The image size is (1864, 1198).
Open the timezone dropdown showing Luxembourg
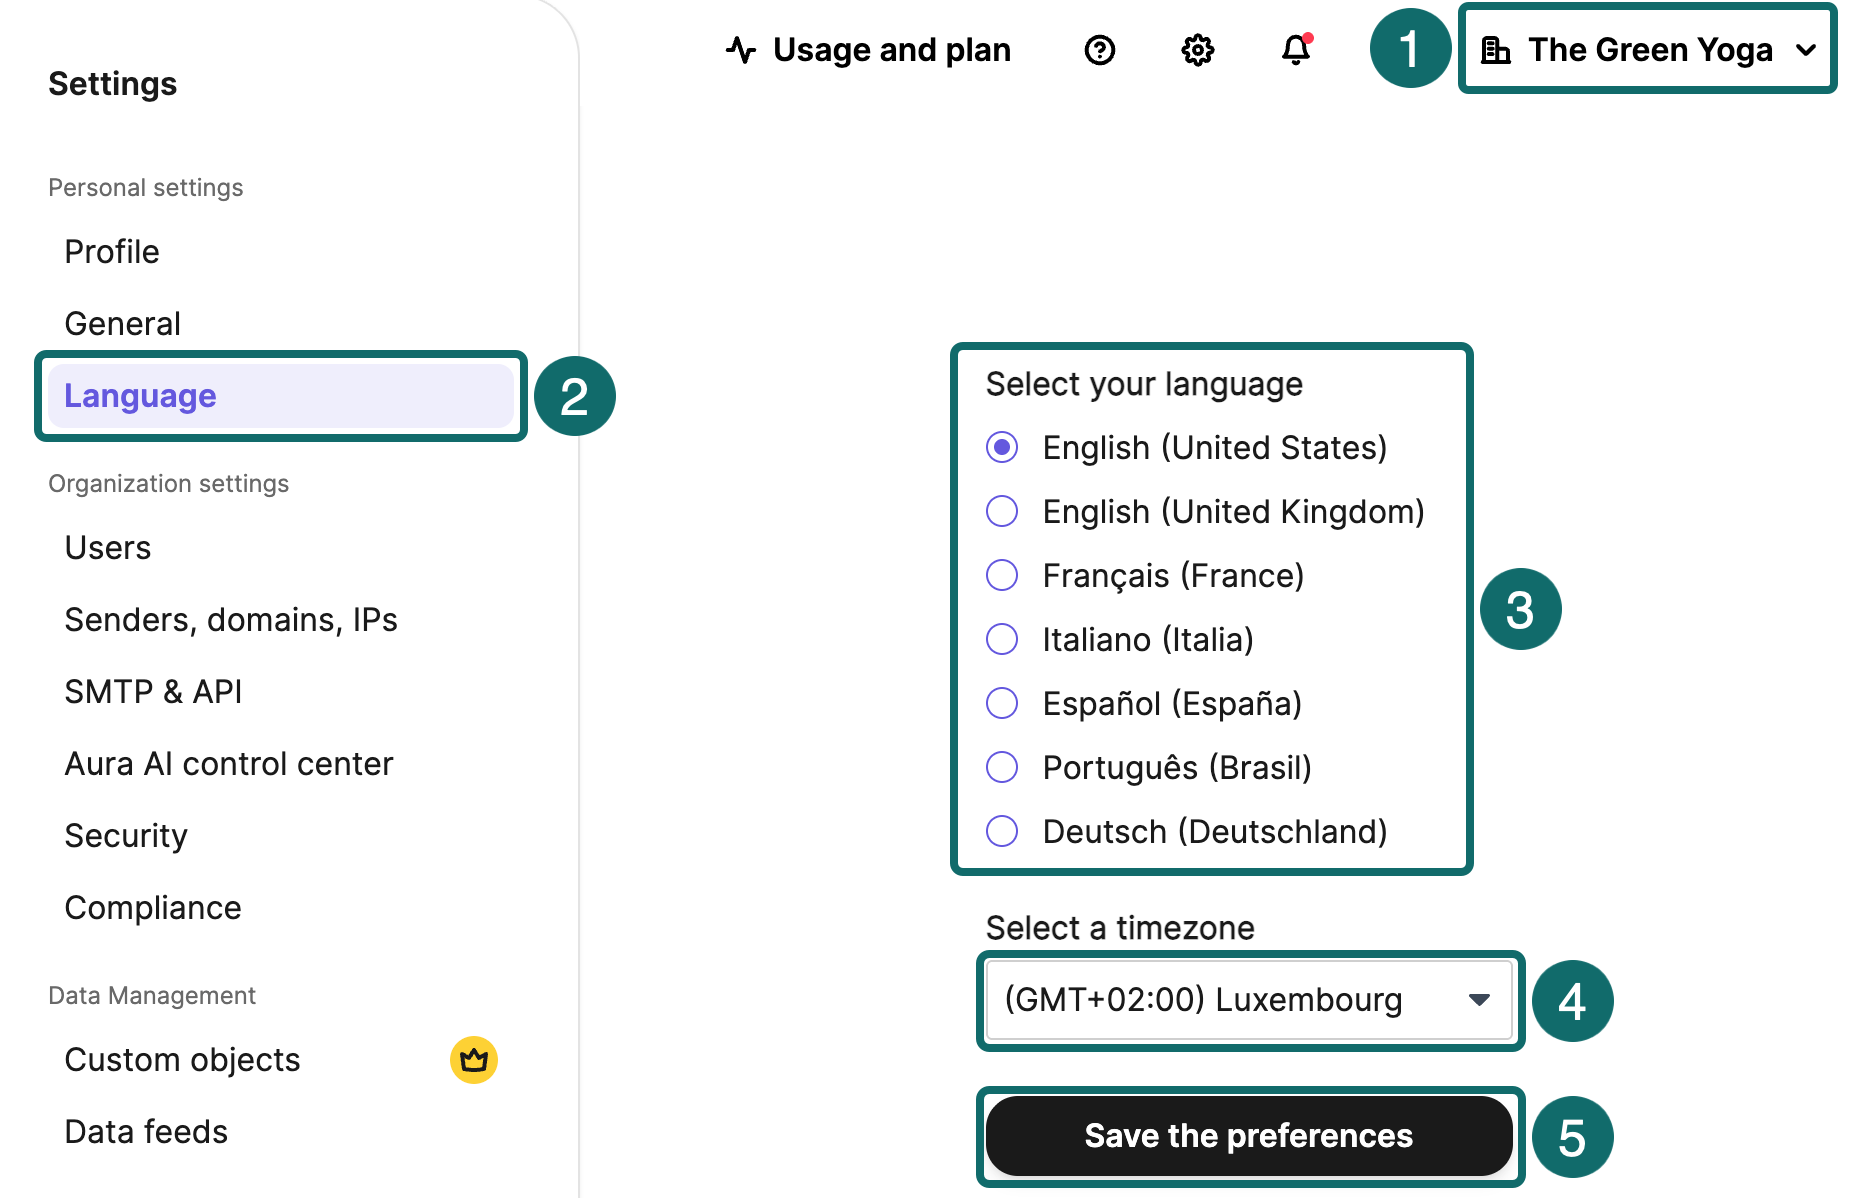click(x=1248, y=1000)
